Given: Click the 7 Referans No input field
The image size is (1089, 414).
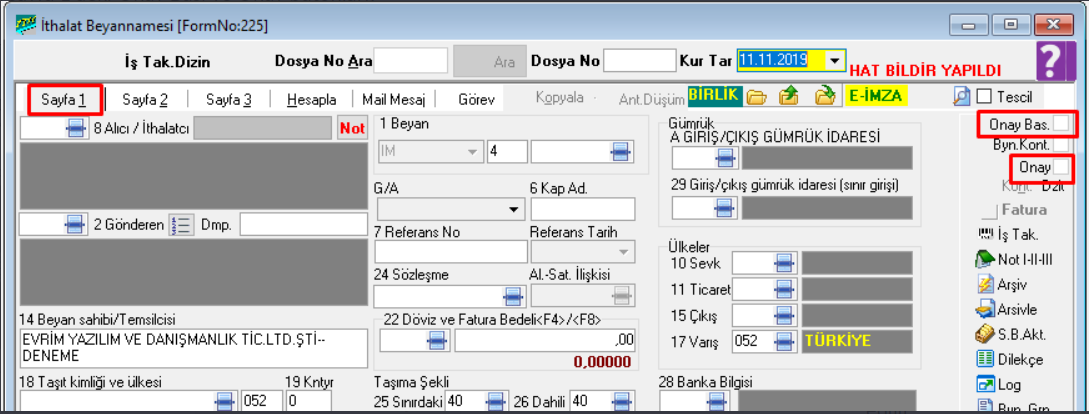Looking at the screenshot, I should (451, 251).
